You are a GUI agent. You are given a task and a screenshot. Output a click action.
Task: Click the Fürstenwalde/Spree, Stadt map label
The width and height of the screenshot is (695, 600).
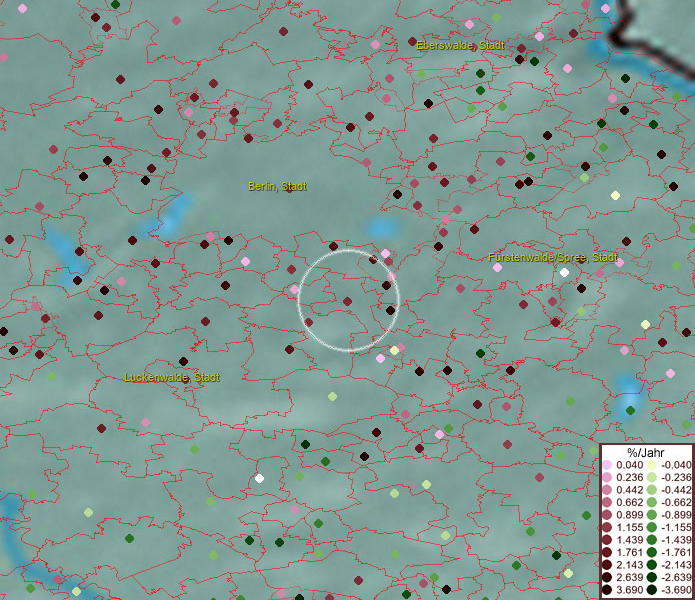pos(553,257)
